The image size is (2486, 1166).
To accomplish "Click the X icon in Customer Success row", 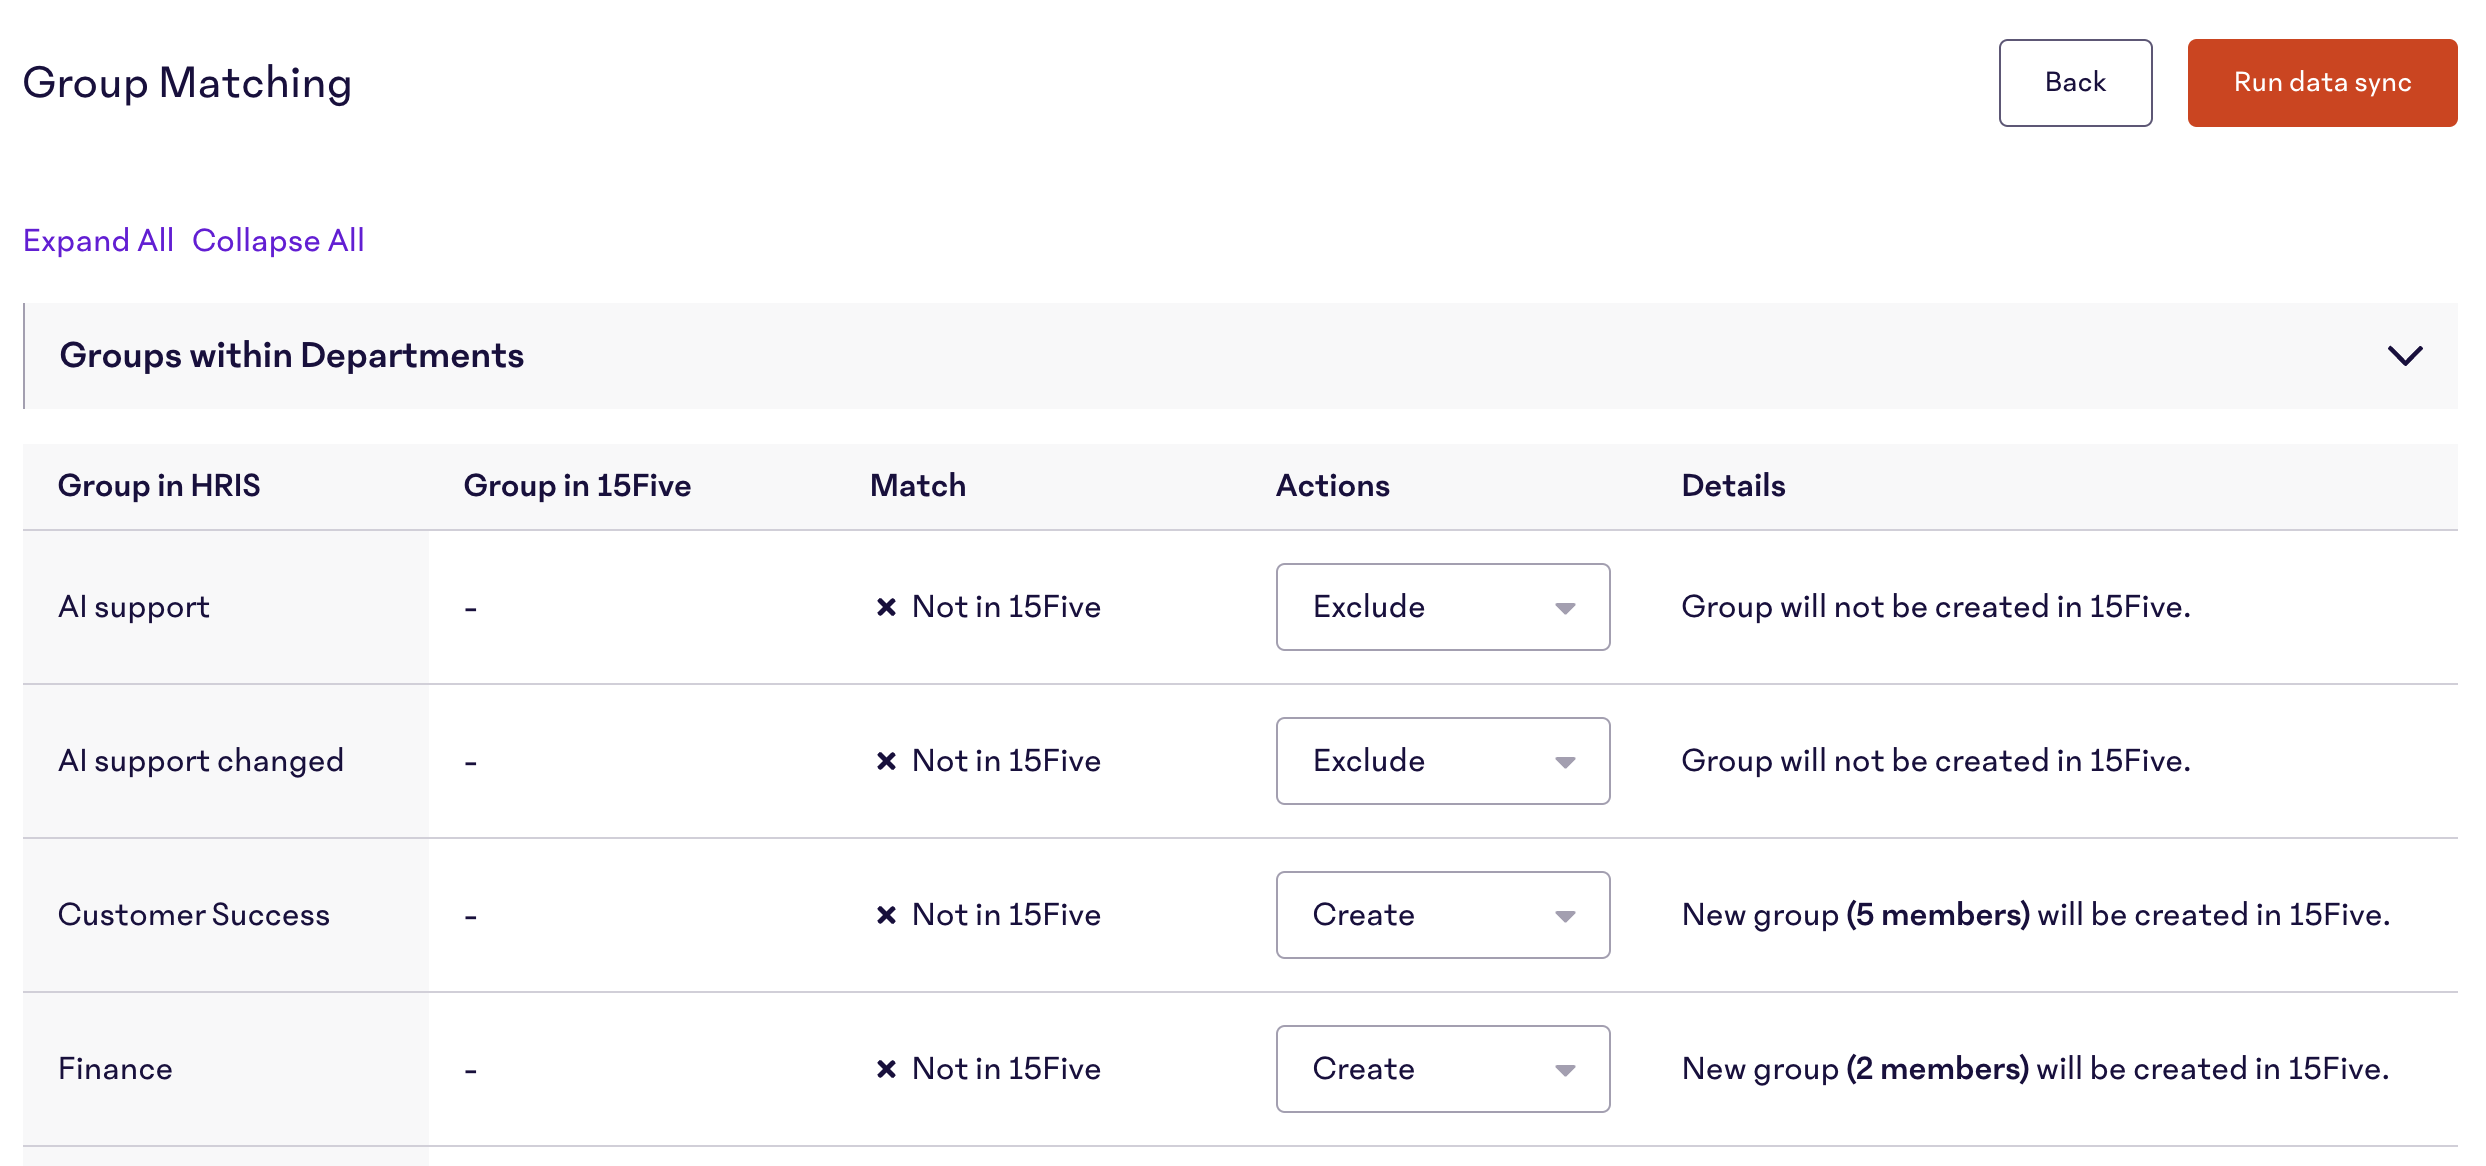I will (x=886, y=915).
